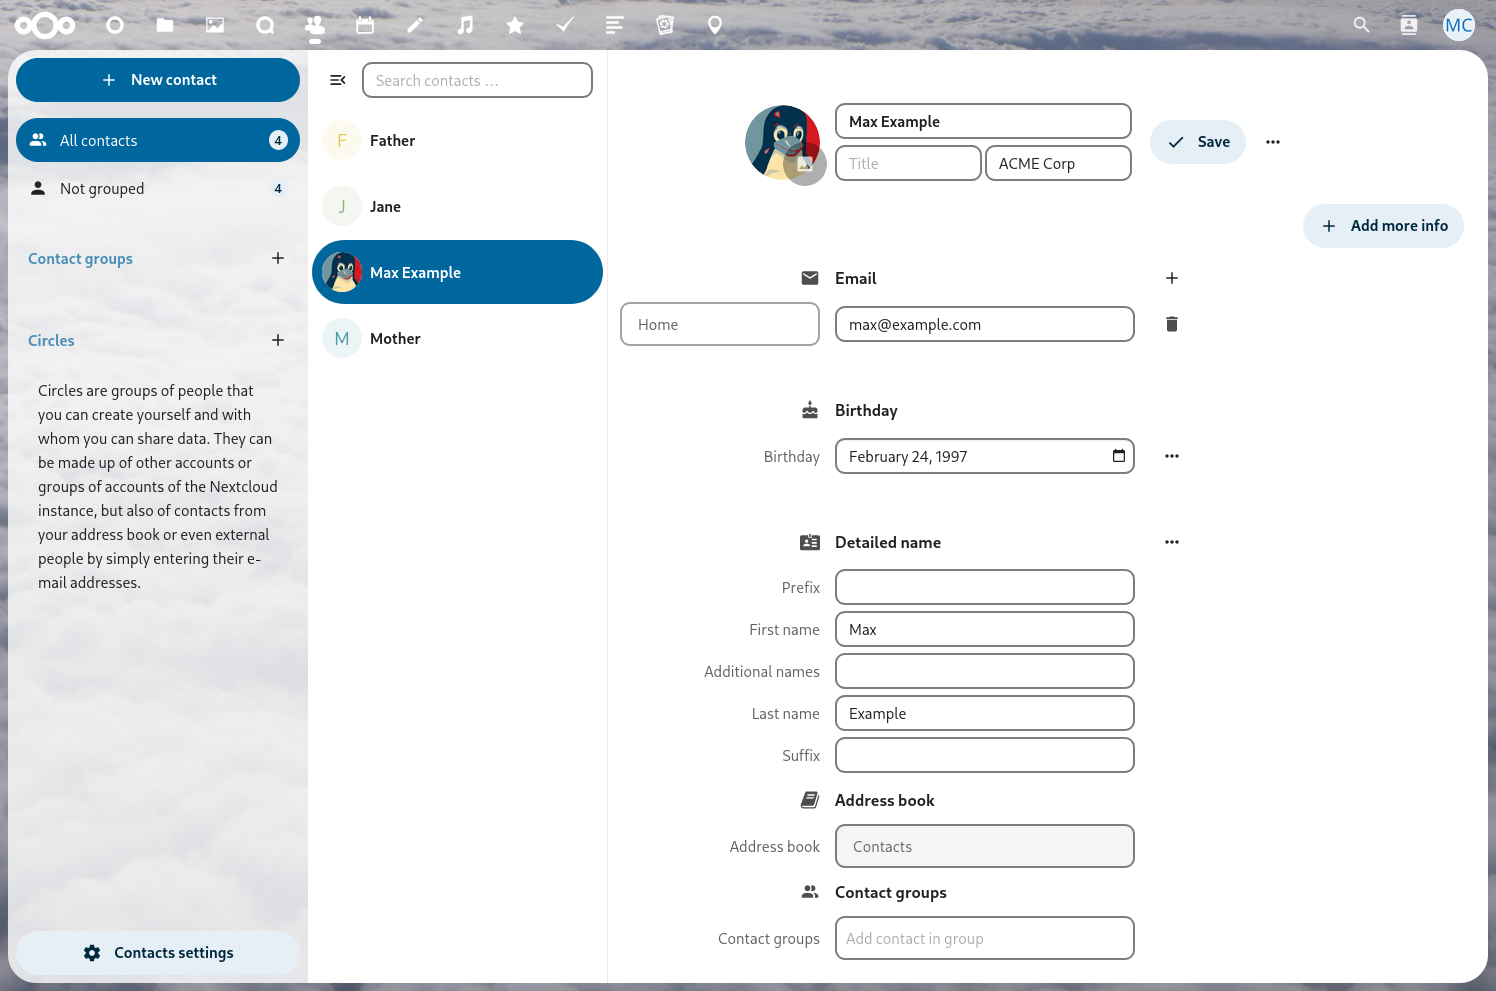The height and width of the screenshot is (991, 1496).
Task: Open the Address book Contacts dropdown
Action: (984, 846)
